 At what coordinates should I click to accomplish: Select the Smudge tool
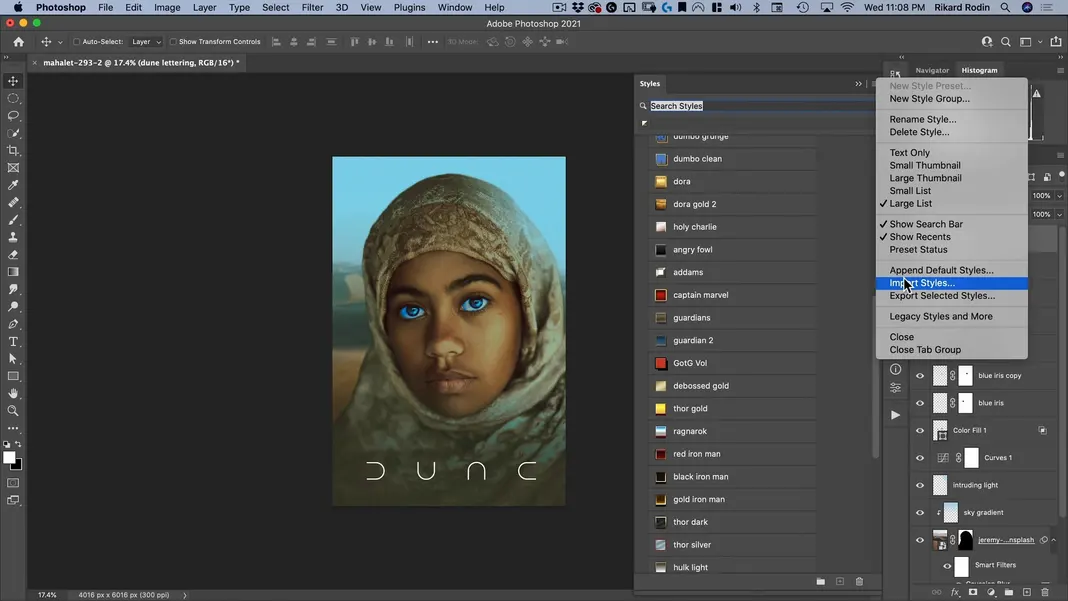(x=13, y=290)
